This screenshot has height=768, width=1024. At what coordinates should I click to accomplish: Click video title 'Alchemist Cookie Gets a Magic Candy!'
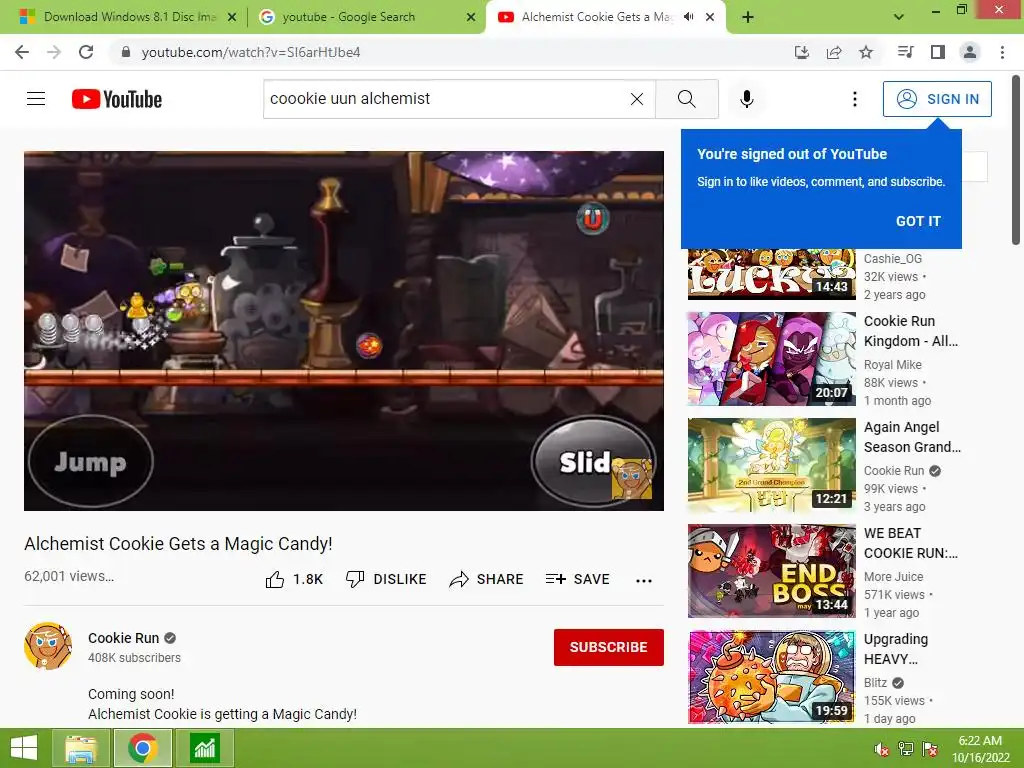178,543
